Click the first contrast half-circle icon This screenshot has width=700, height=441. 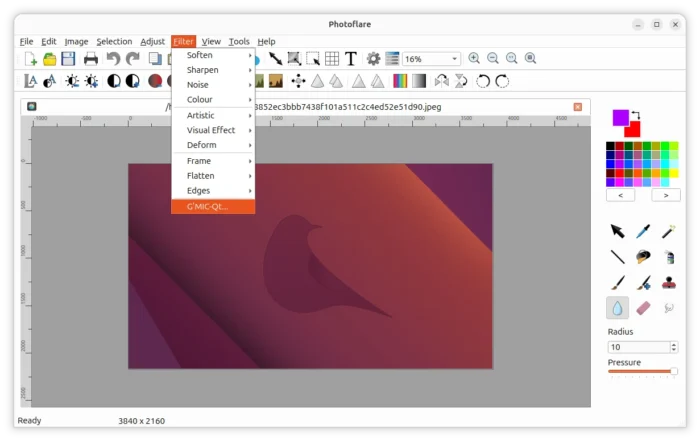click(x=114, y=81)
